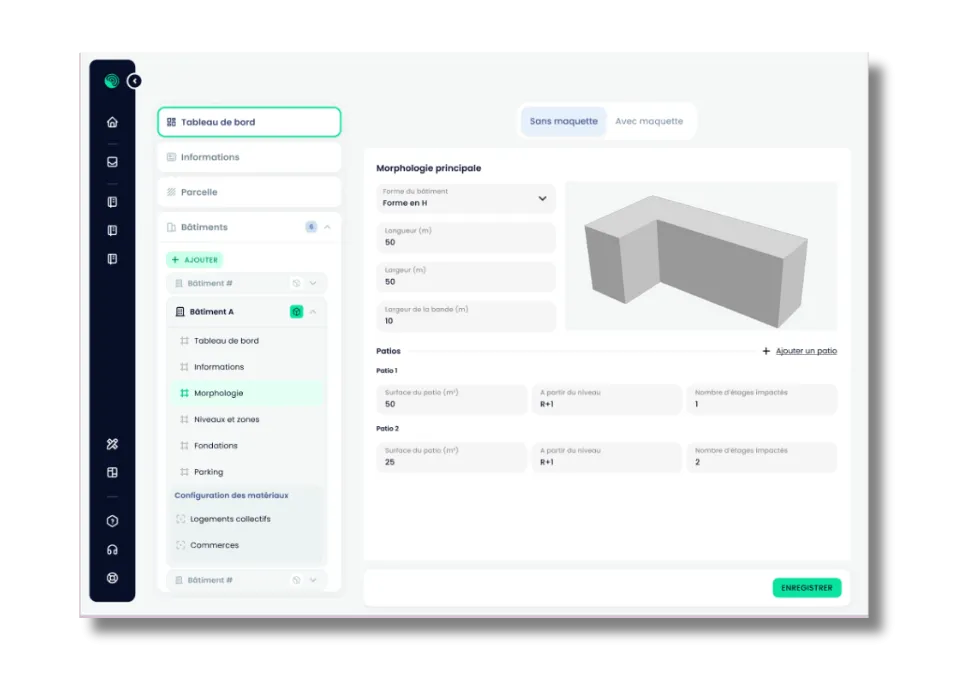Open Logements collectifs materials configuration
Image resolution: width=975 pixels, height=699 pixels.
(248, 519)
